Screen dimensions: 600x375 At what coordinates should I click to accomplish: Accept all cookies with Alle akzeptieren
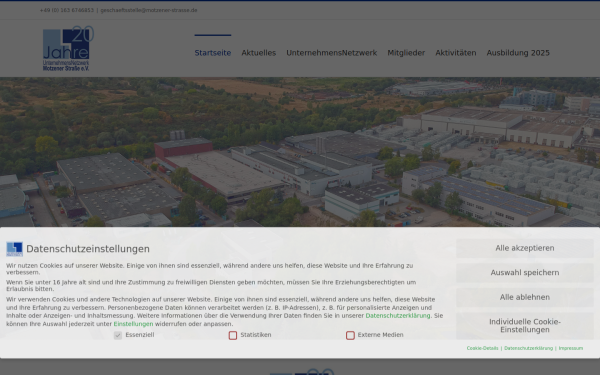click(525, 248)
